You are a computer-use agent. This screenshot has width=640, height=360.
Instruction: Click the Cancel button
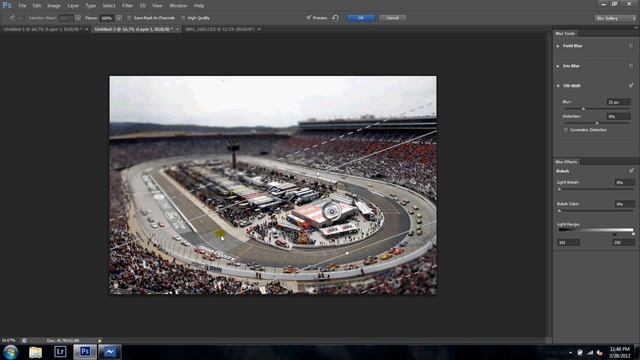pos(392,18)
